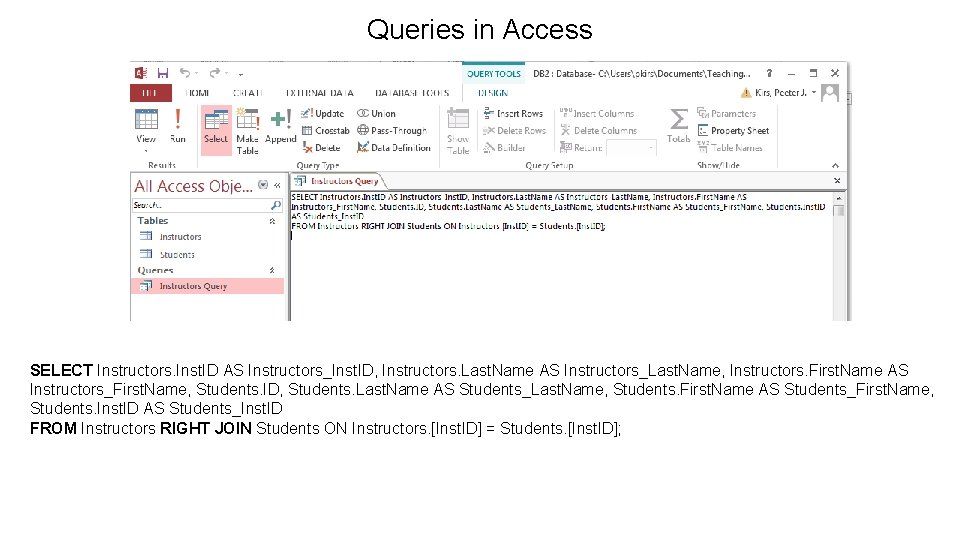Open the Return value combo box
960x540 pixels.
(x=631, y=148)
